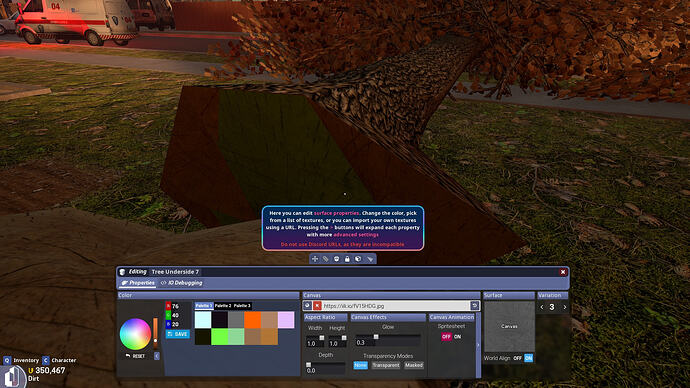This screenshot has width=690, height=388.
Task: Turn Spritesheet ON
Action: coord(458,337)
